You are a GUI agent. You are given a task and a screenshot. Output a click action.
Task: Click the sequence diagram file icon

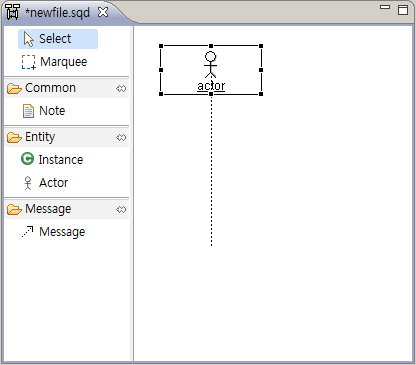pyautogui.click(x=12, y=12)
